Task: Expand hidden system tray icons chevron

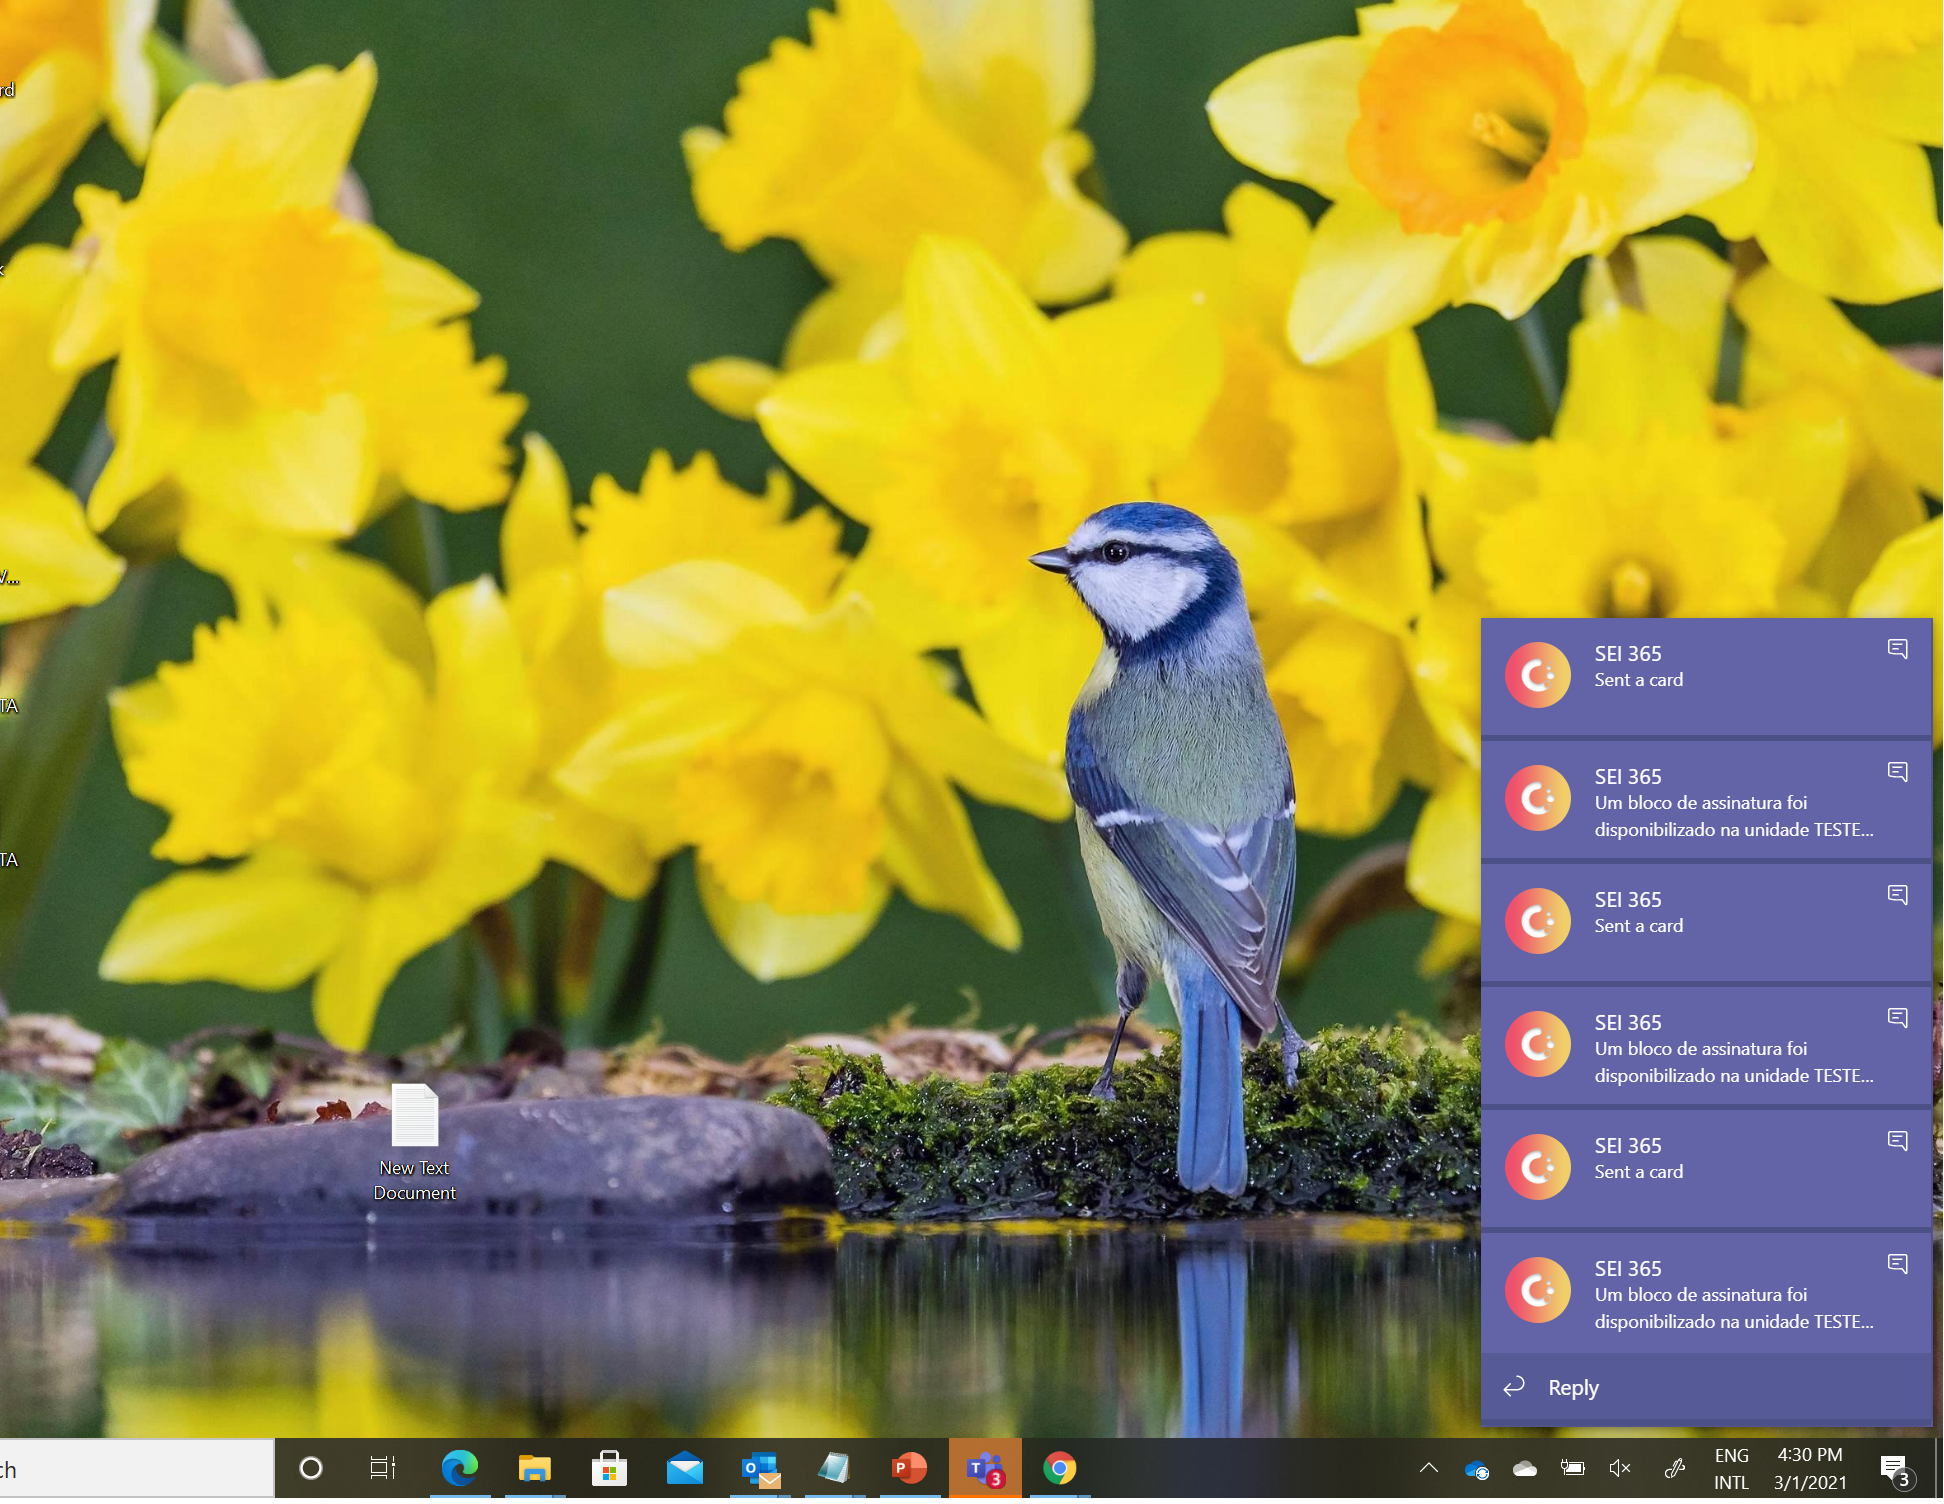Action: pyautogui.click(x=1429, y=1468)
